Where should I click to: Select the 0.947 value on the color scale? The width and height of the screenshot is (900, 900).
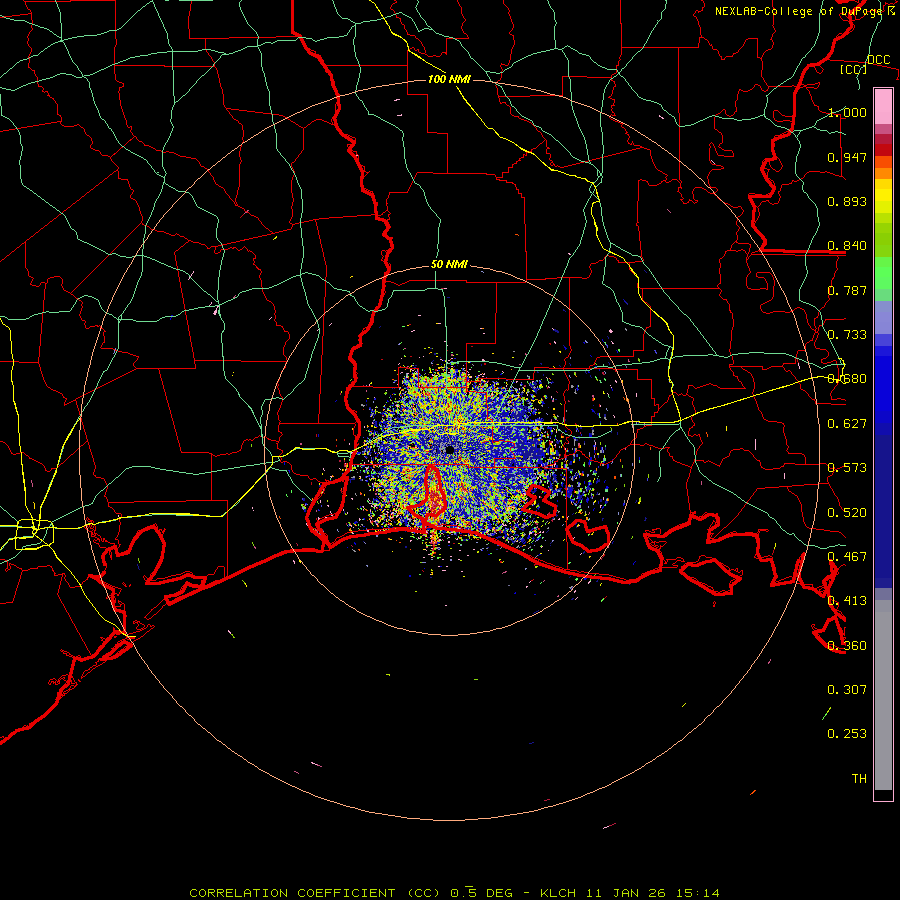pyautogui.click(x=847, y=157)
